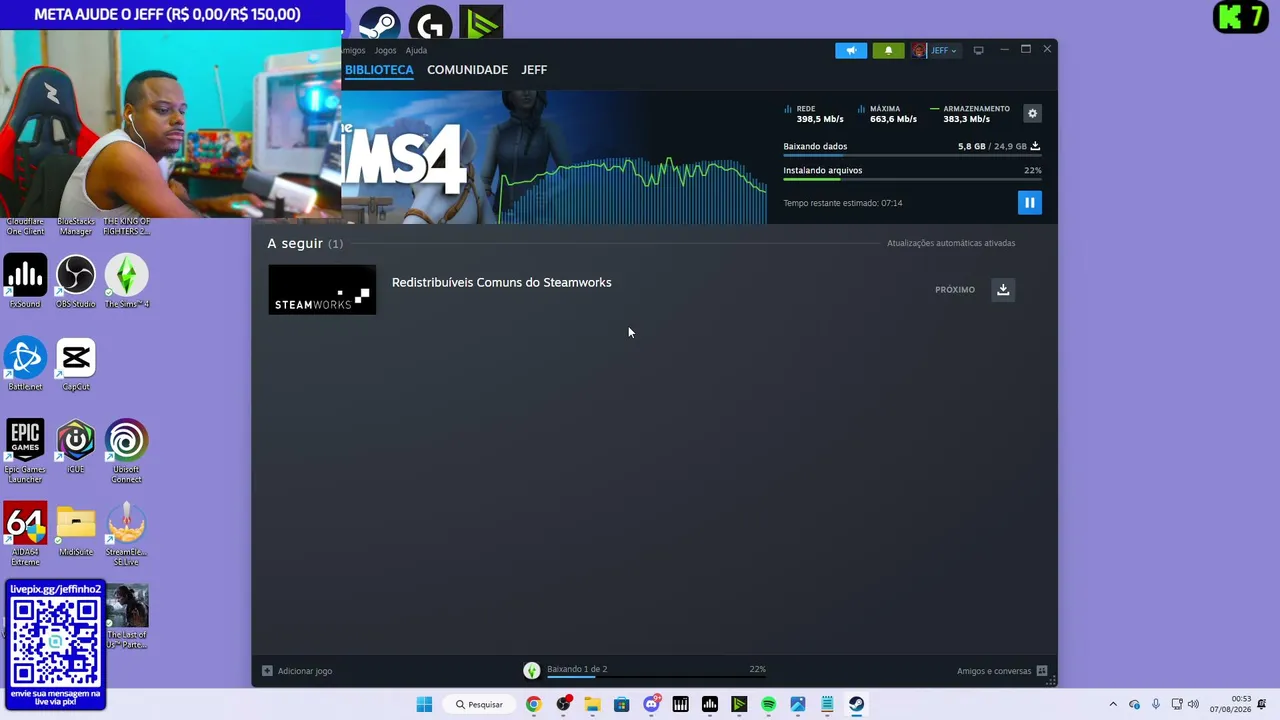Click the download icon for Steamworks Redistributables

(x=1003, y=290)
